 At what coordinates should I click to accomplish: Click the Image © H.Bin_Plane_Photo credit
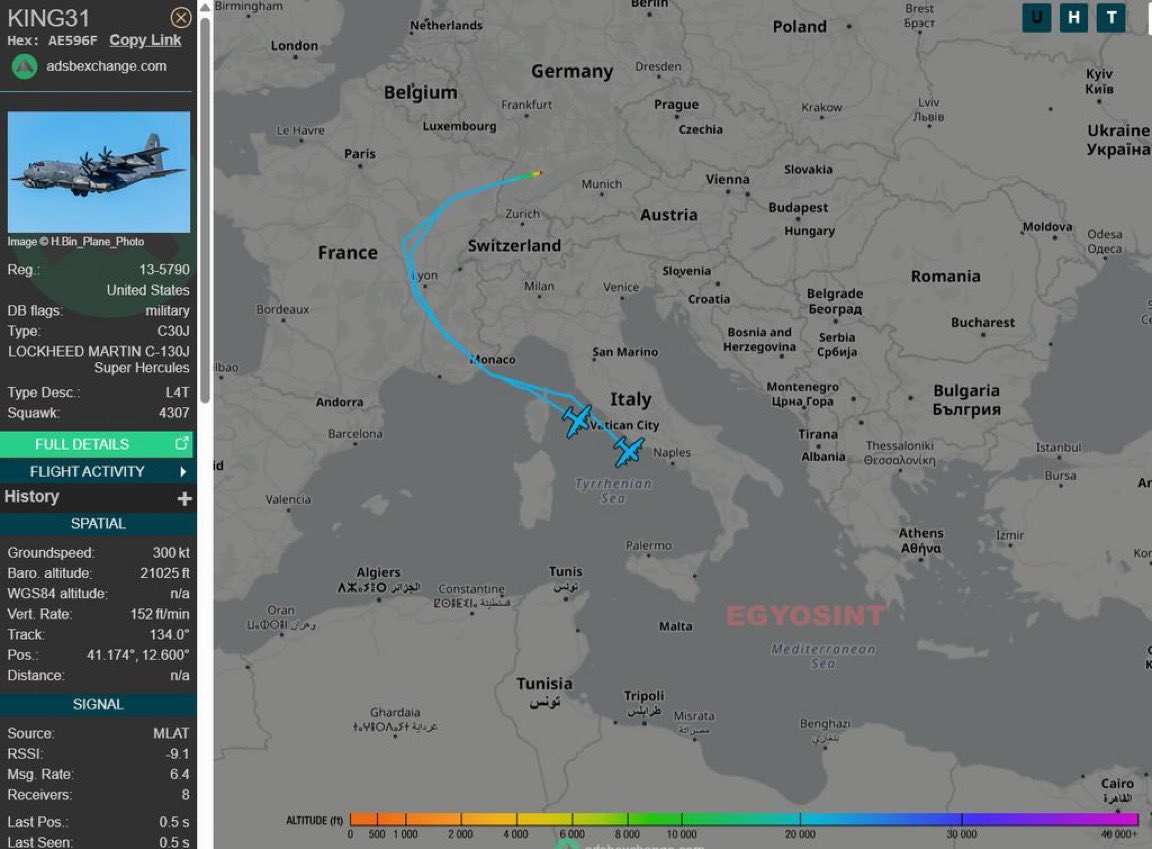pyautogui.click(x=76, y=242)
